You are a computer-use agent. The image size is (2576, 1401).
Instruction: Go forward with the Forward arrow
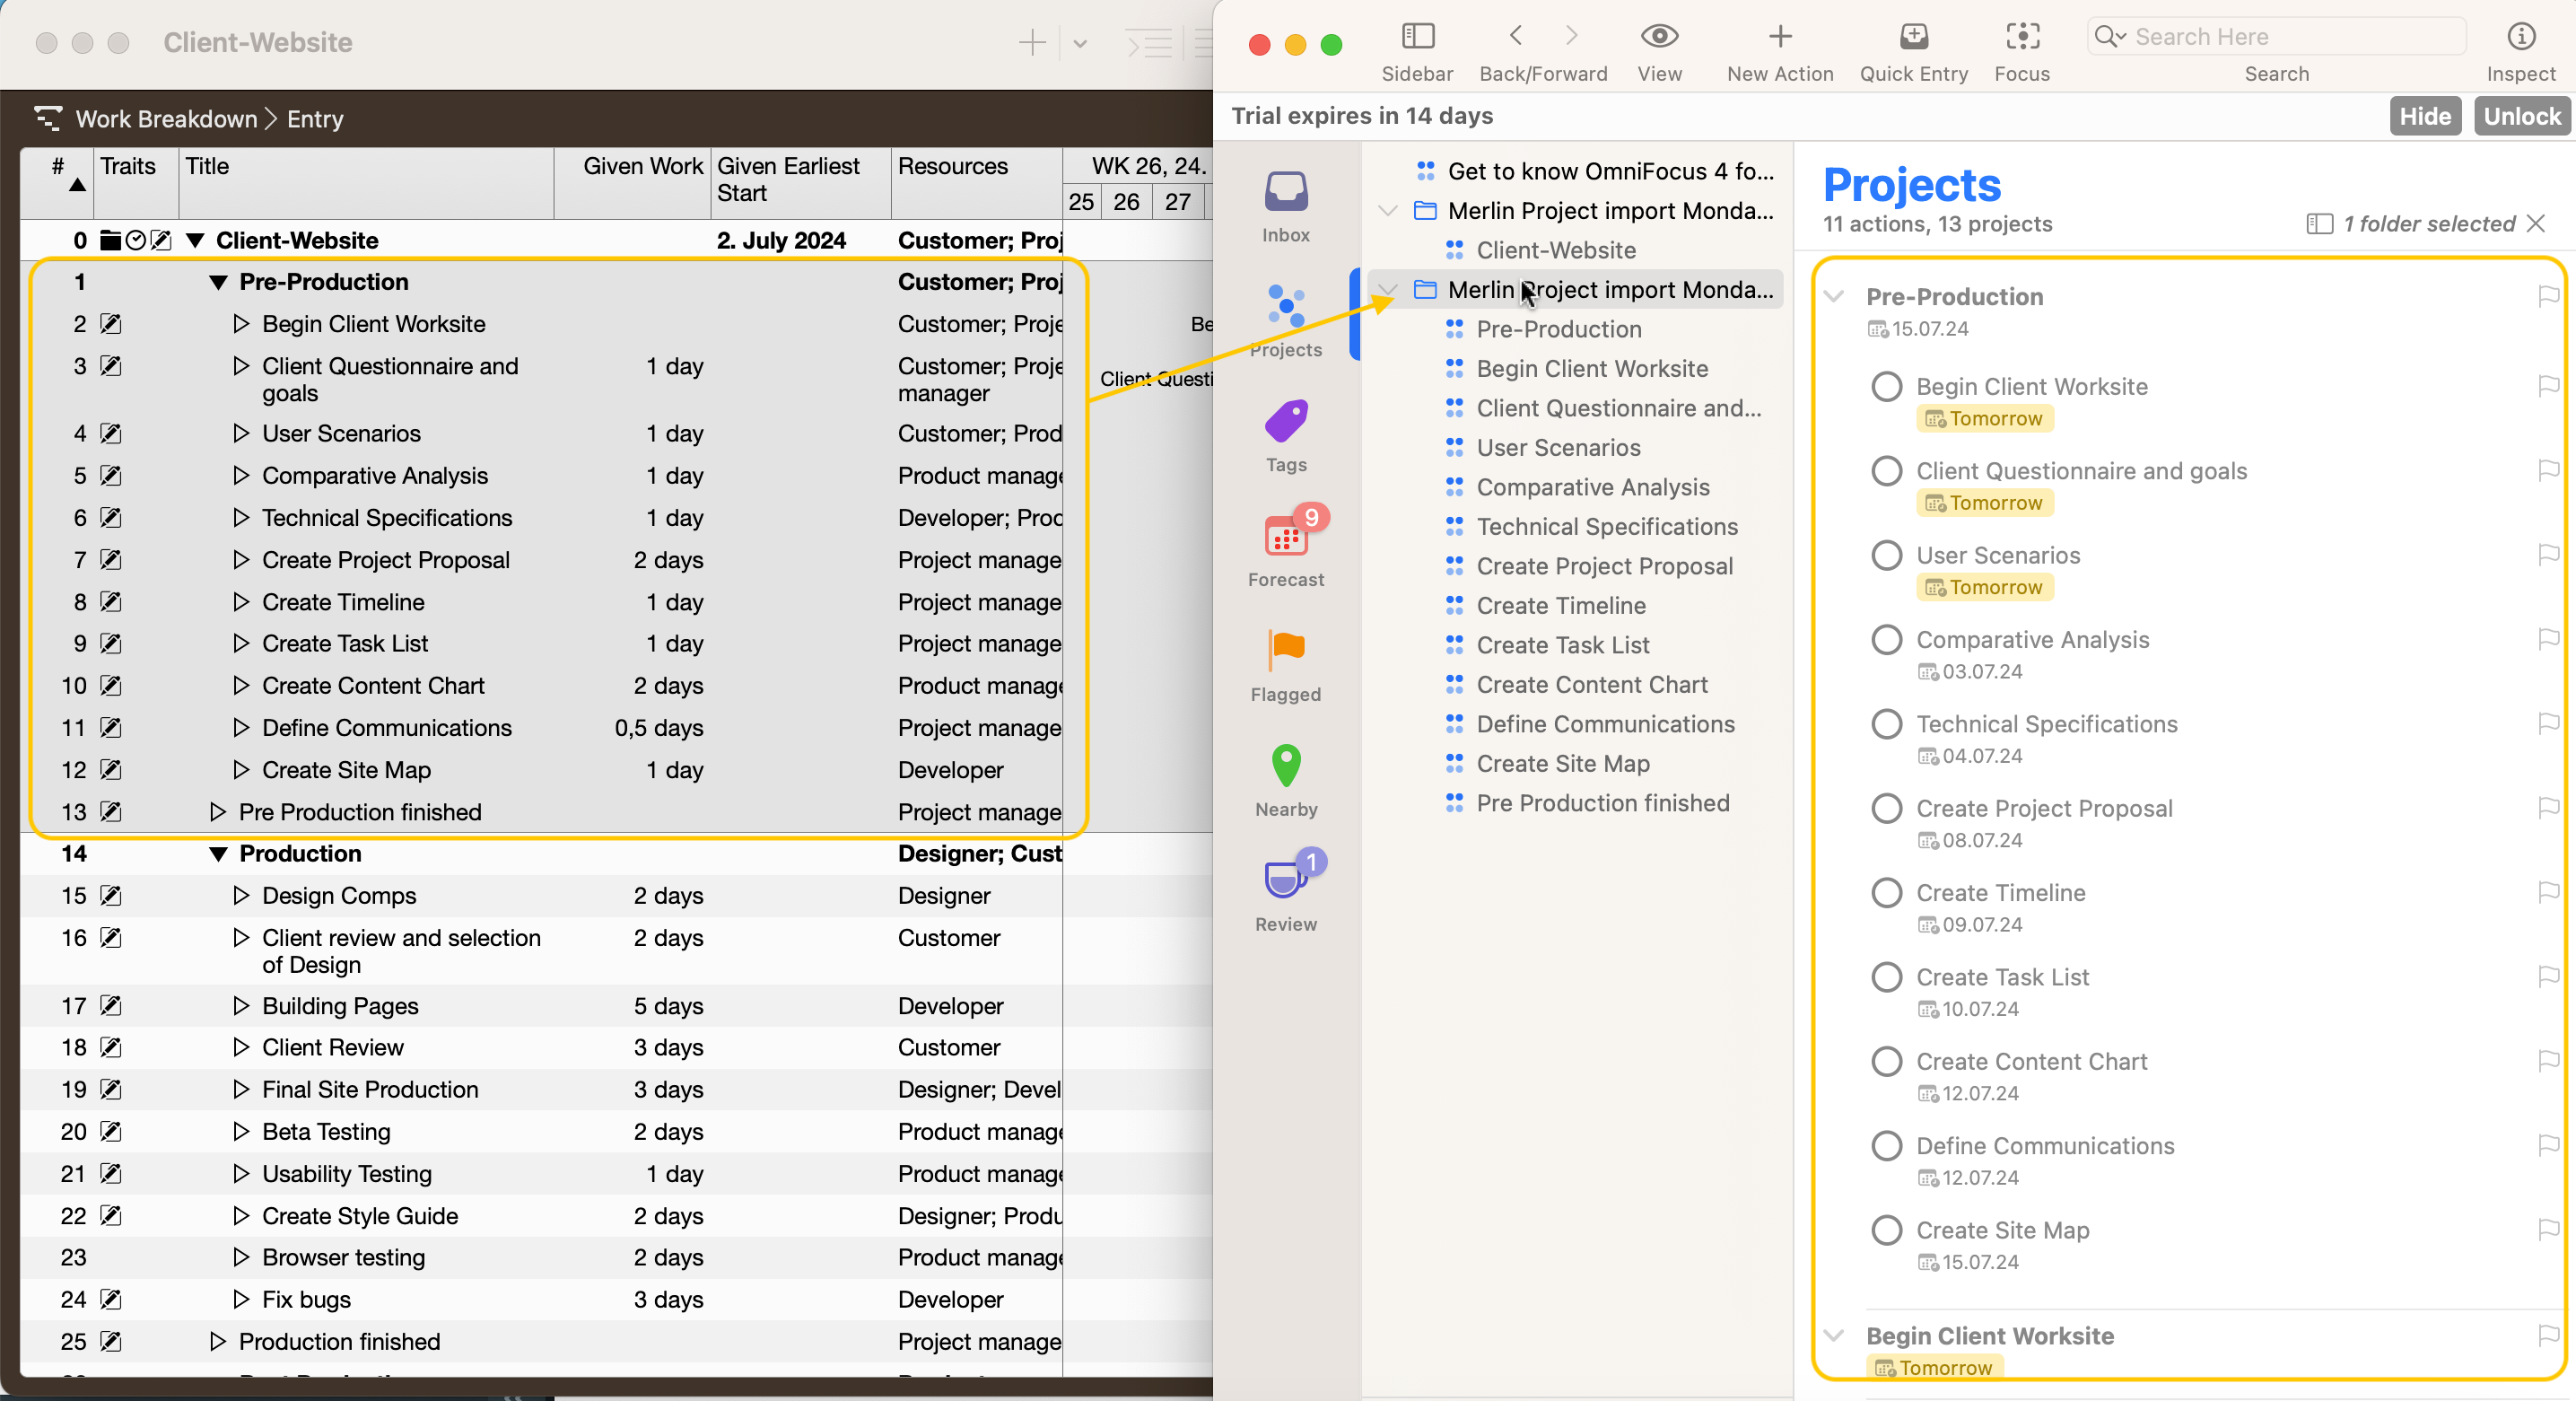(1571, 36)
